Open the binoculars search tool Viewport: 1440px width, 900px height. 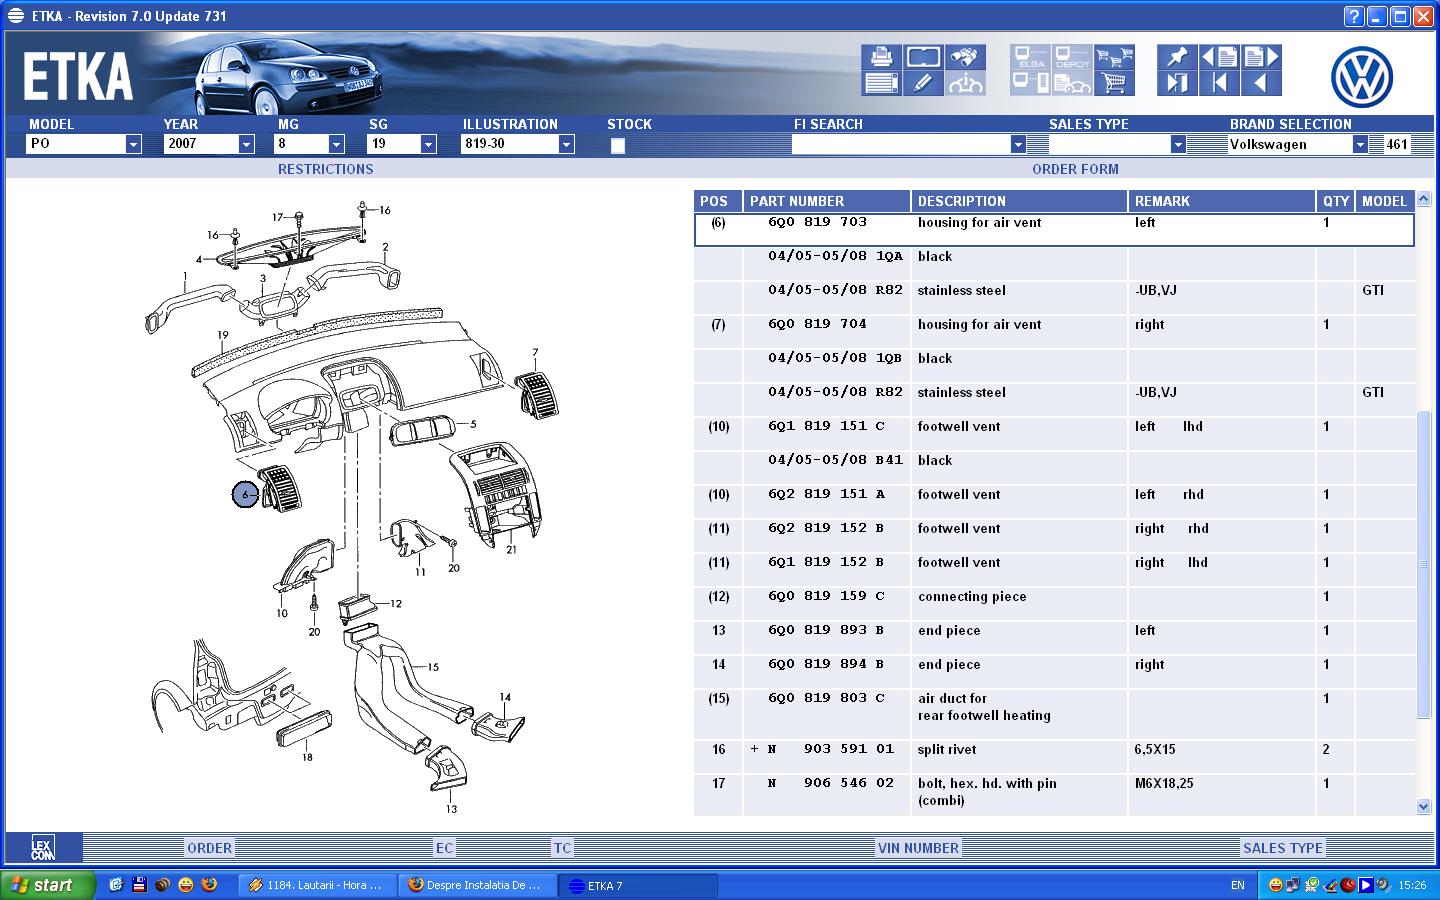coord(965,57)
